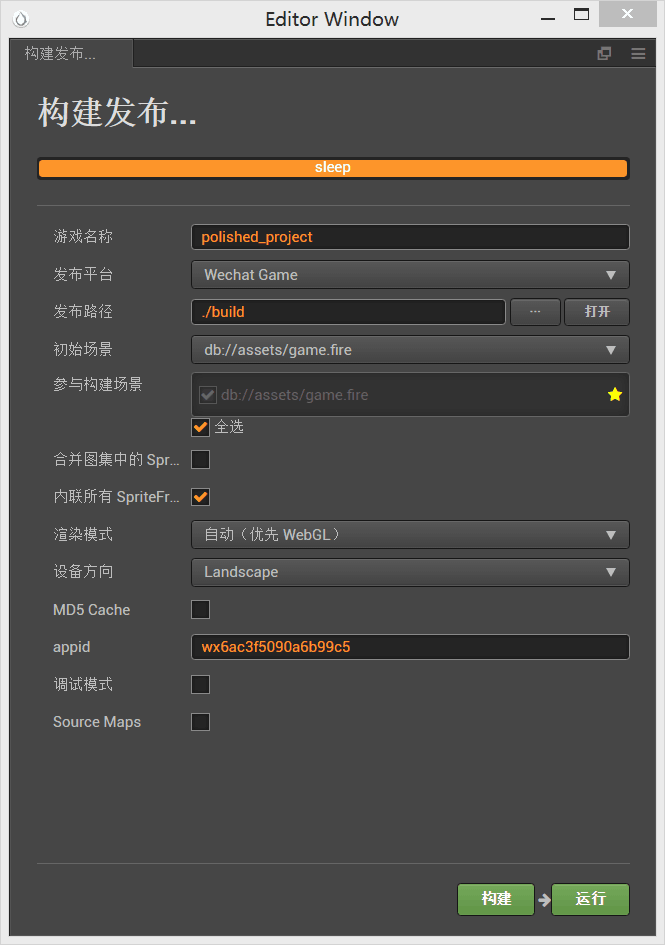Toggle db://assets/game.fire scene checkbox
Viewport: 665px width, 945px height.
pos(208,395)
